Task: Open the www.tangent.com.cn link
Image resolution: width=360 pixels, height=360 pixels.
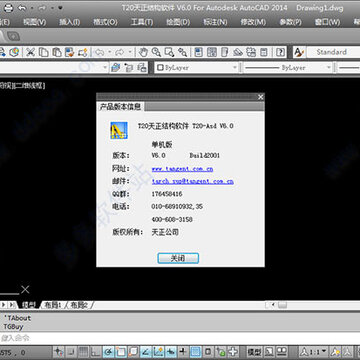Action: click(x=182, y=169)
